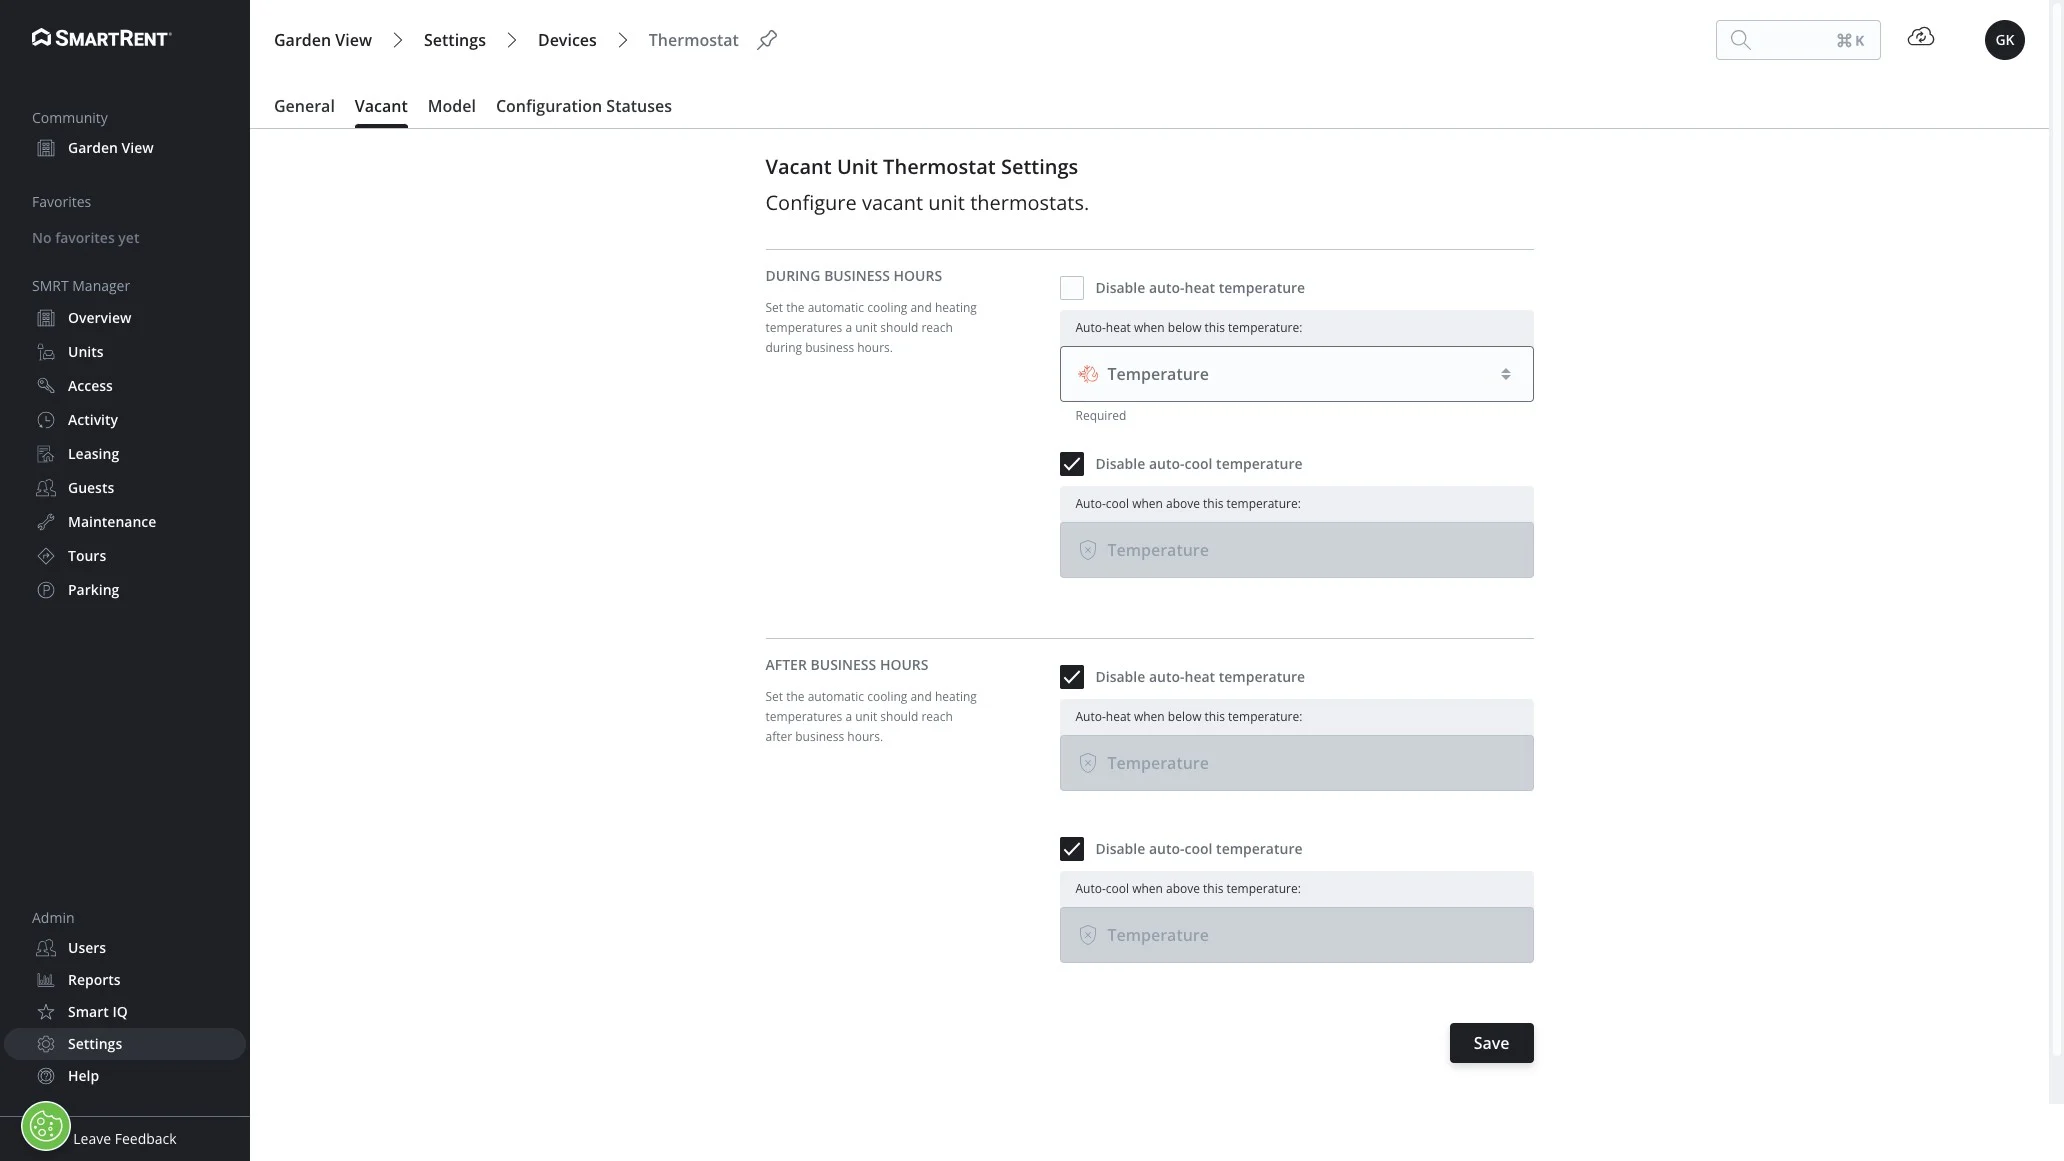Click the Units sidebar icon

[46, 352]
